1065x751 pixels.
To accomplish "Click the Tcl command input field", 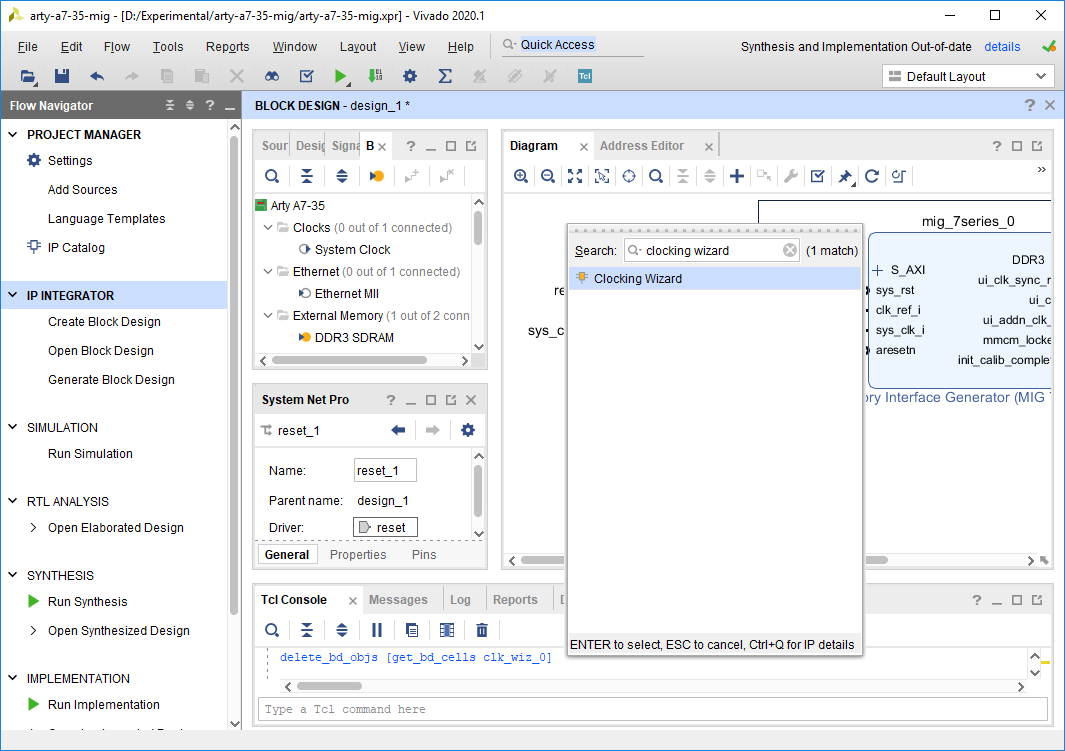I will click(x=653, y=710).
